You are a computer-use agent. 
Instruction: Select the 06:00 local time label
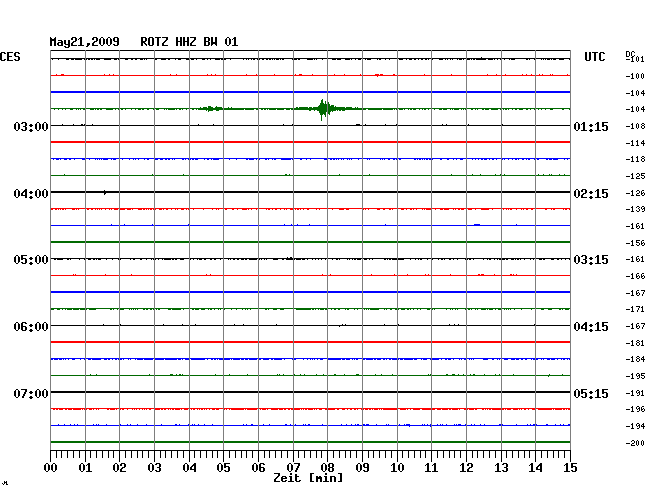point(31,327)
